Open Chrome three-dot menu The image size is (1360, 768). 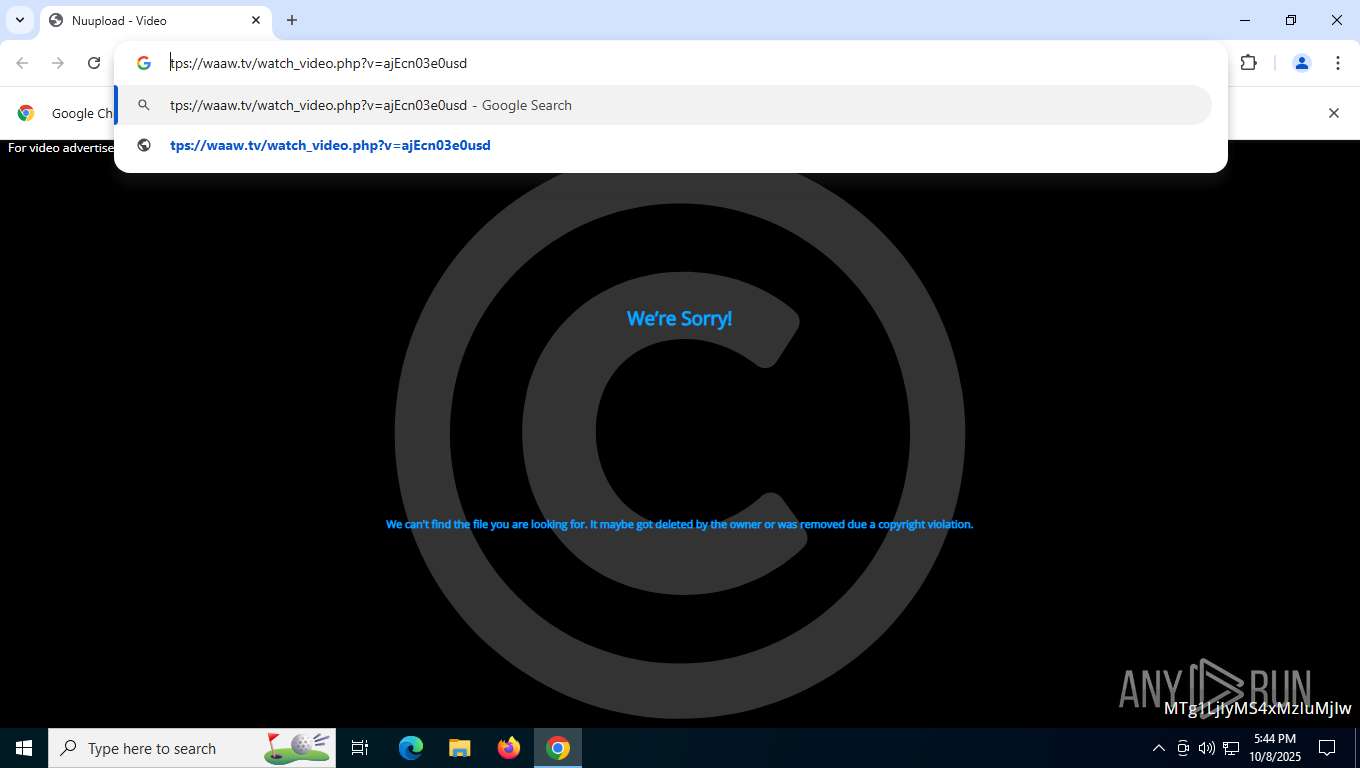tap(1338, 63)
